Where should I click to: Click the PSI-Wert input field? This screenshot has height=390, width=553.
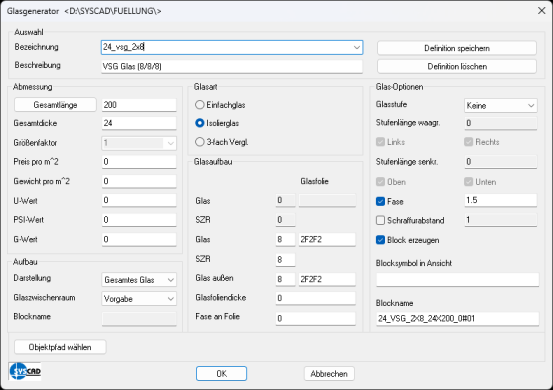(x=139, y=220)
